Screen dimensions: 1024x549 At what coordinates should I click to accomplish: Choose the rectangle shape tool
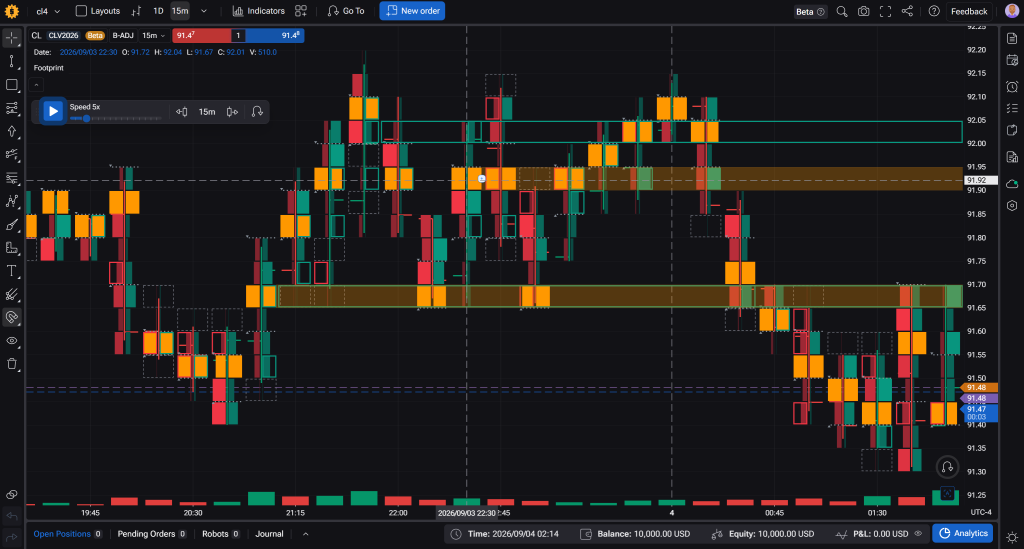(x=12, y=85)
